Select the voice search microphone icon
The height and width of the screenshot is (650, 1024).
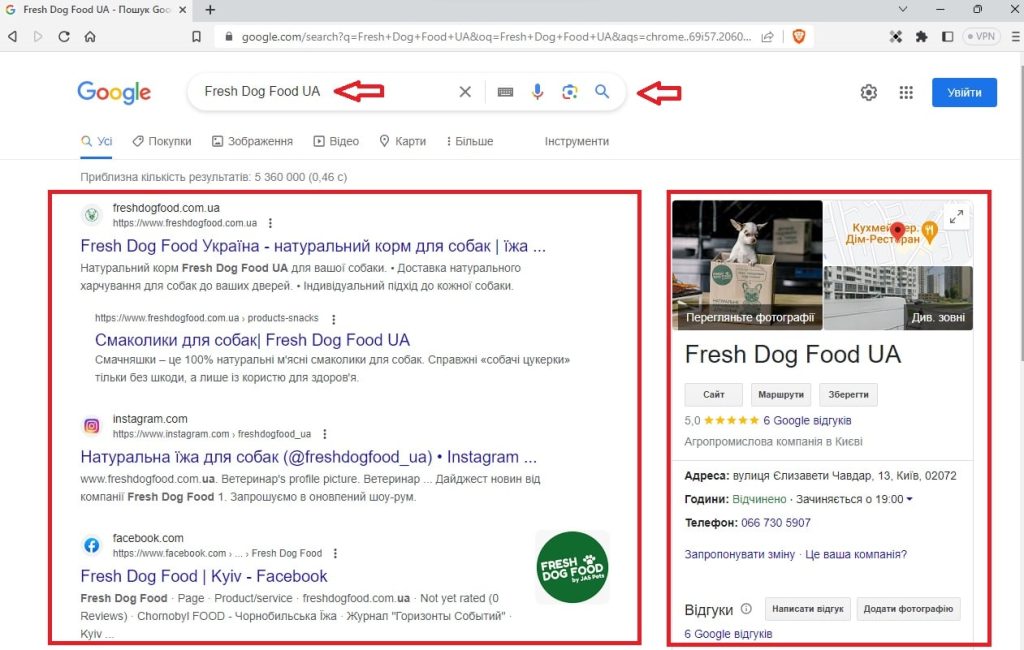click(x=537, y=91)
